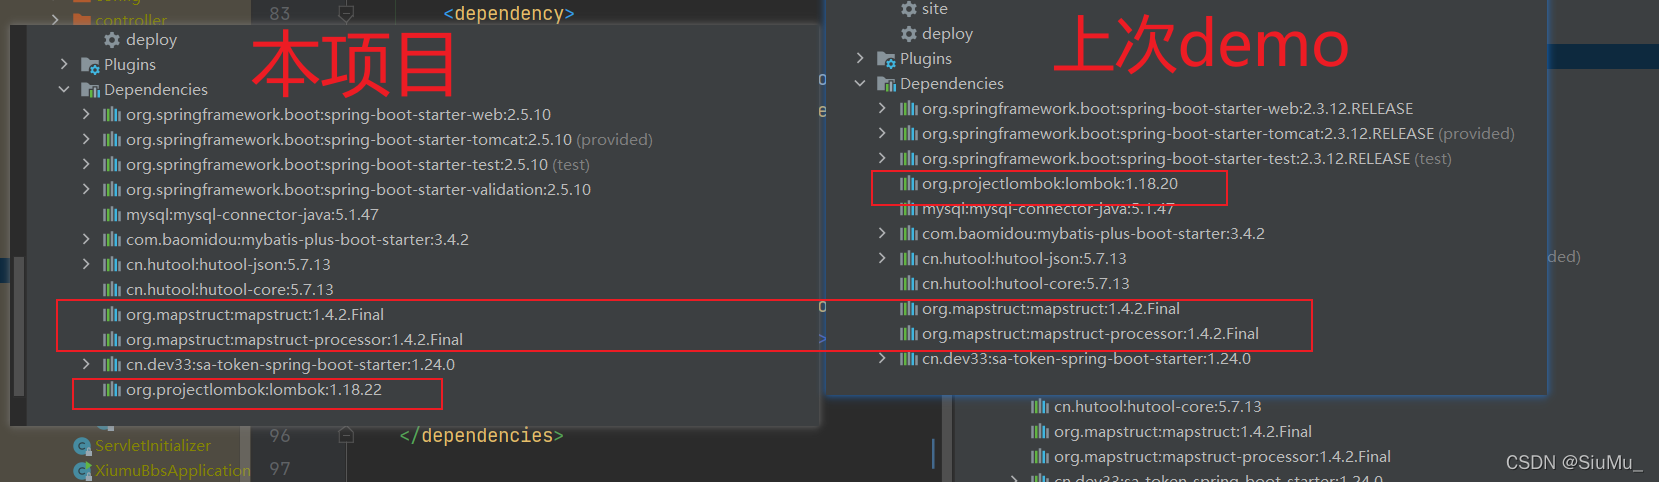Click the deploy gear icon in left panel
1659x482 pixels.
[x=112, y=40]
